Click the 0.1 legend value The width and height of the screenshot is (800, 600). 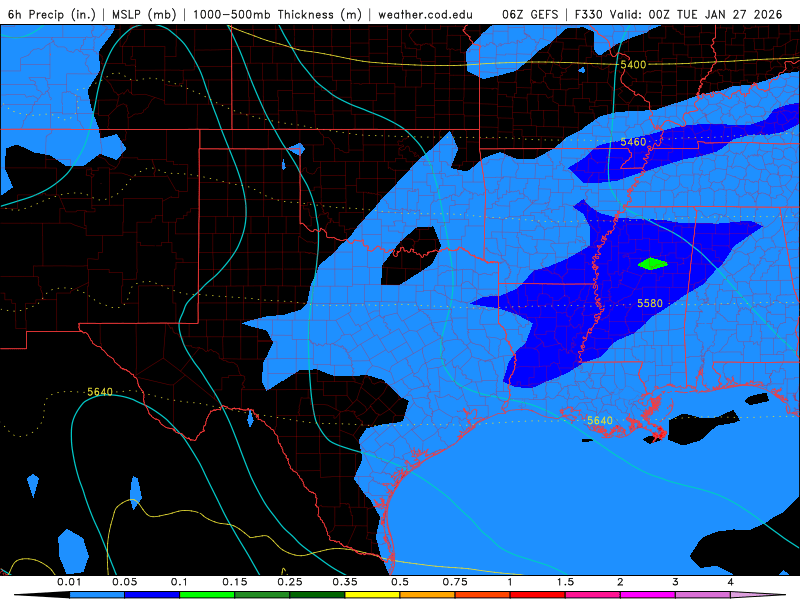click(179, 582)
